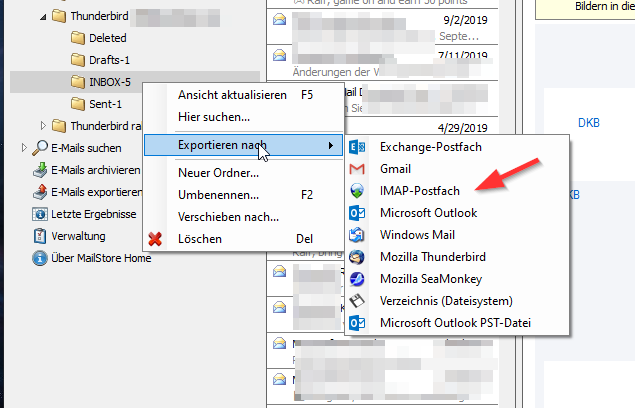Open Verwaltung
The height and width of the screenshot is (408, 635).
point(78,236)
